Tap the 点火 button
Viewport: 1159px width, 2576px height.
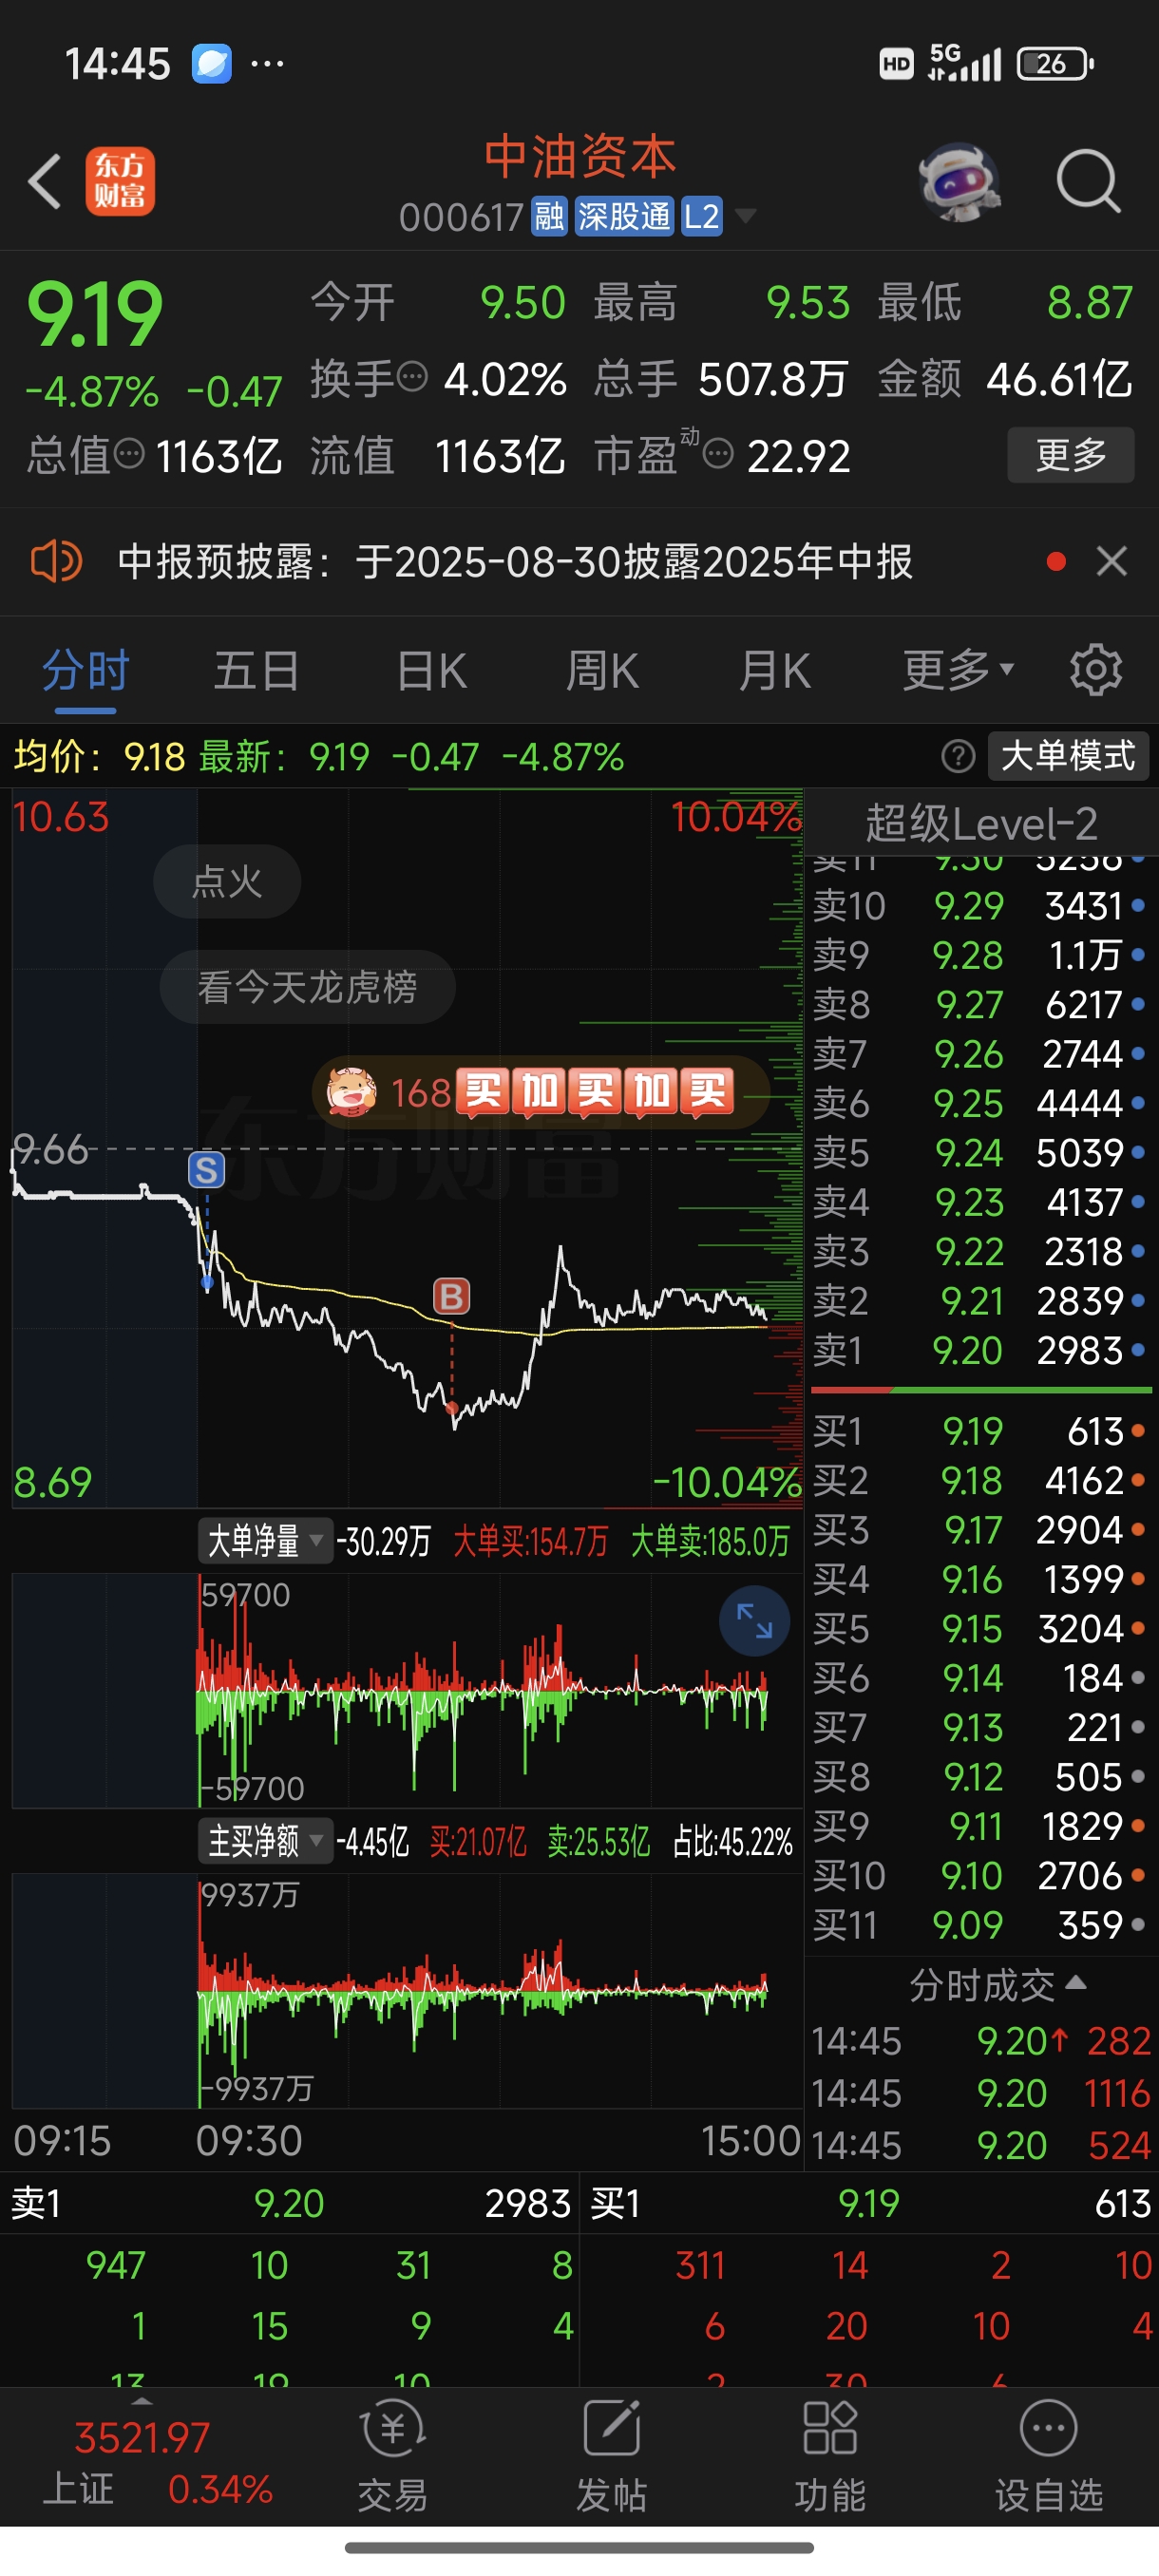pyautogui.click(x=227, y=881)
